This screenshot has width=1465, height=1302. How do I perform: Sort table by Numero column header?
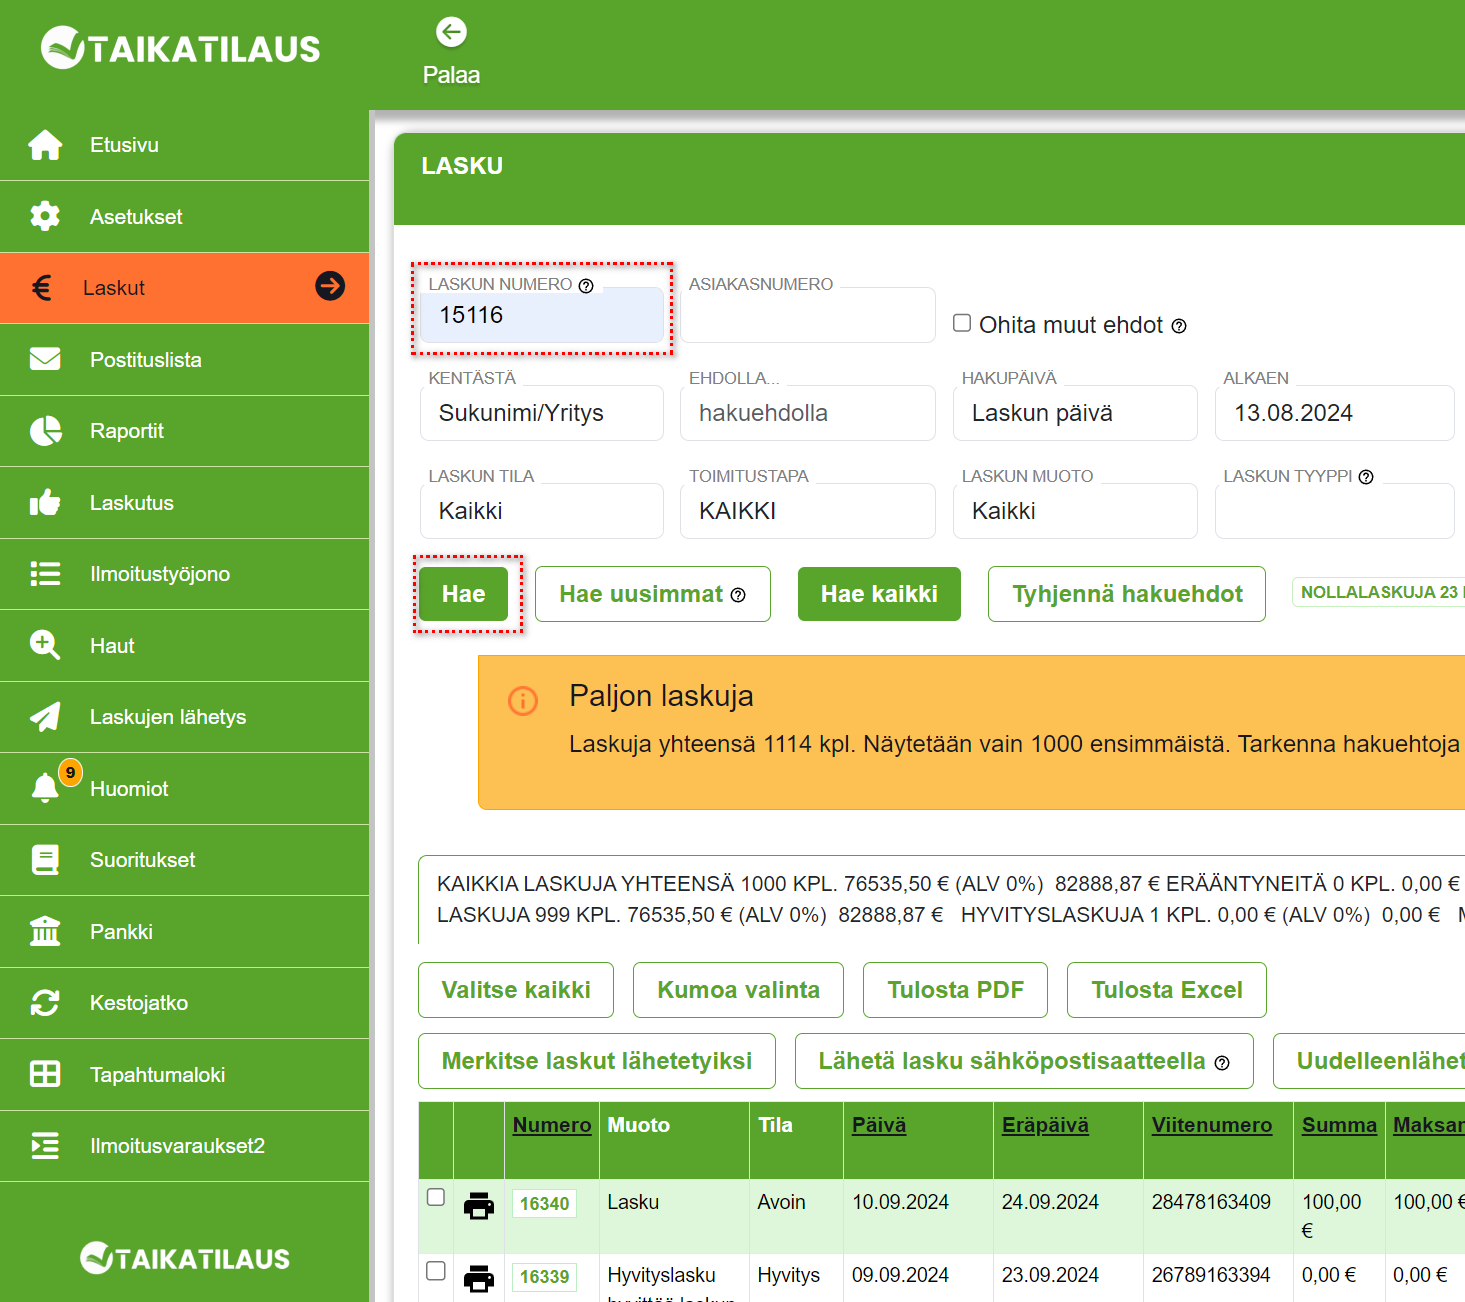tap(552, 1125)
